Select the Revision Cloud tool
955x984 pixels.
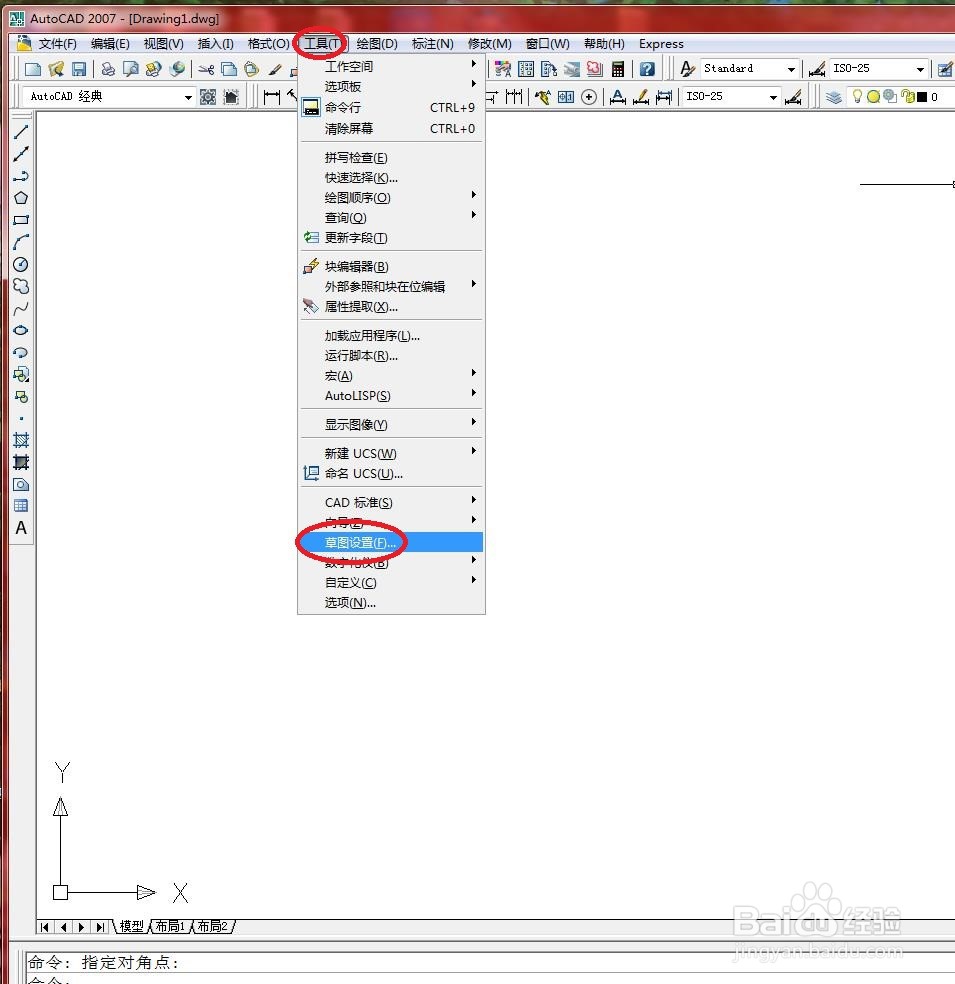21,286
